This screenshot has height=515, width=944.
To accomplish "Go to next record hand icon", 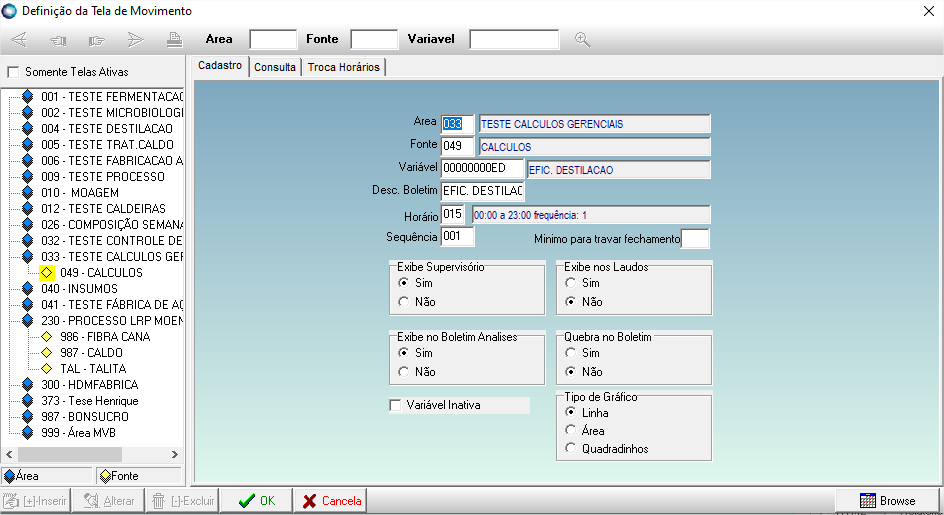I will click(x=96, y=40).
